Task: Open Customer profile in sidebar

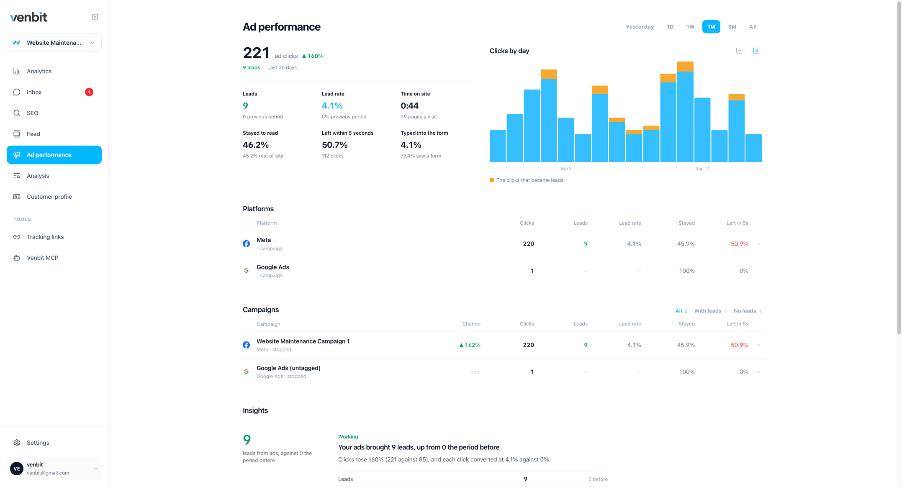Action: [54, 197]
